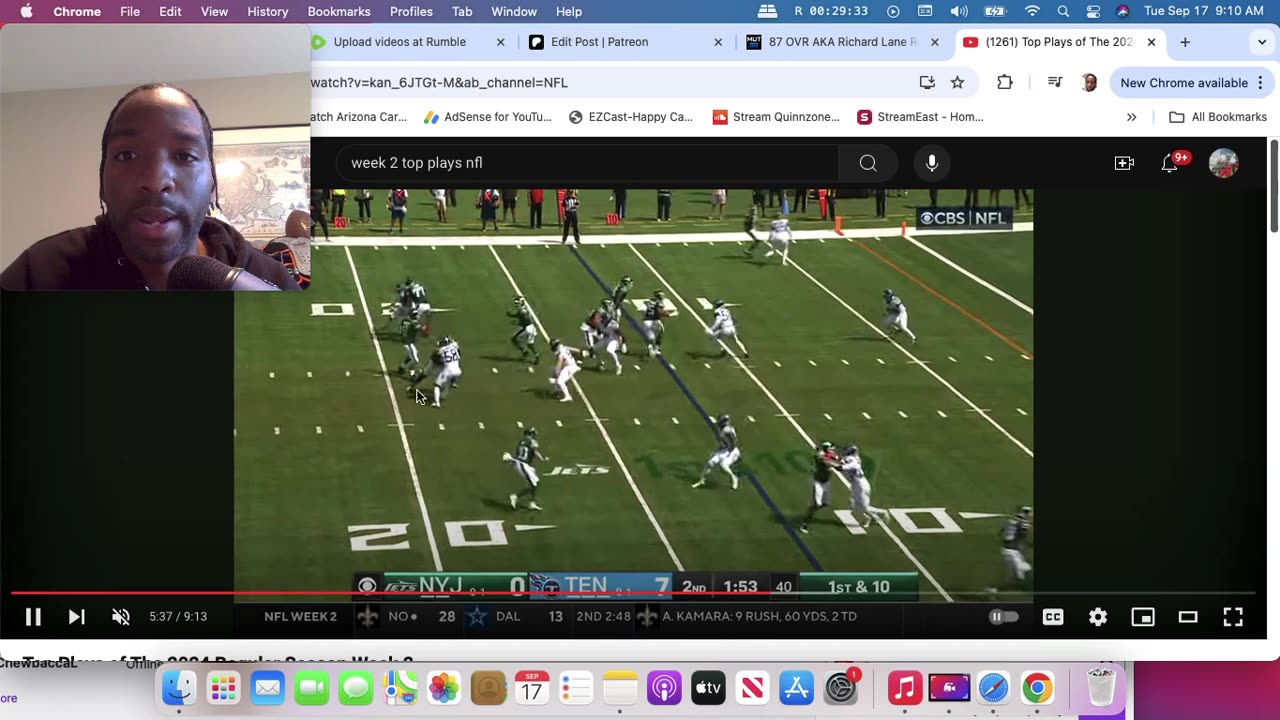Close the Edit Post Patreon tab

pos(718,42)
